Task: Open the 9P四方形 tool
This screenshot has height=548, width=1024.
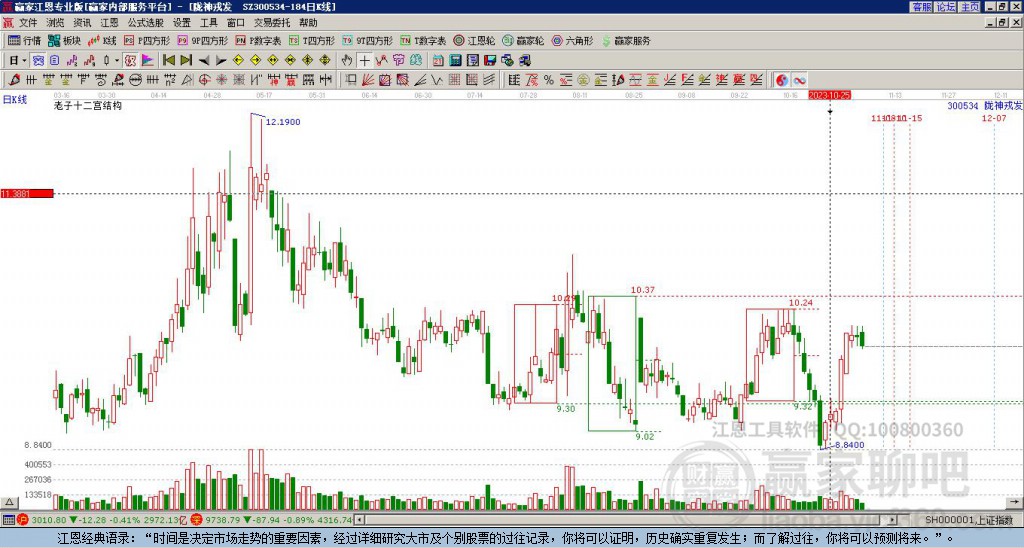Action: click(202, 40)
